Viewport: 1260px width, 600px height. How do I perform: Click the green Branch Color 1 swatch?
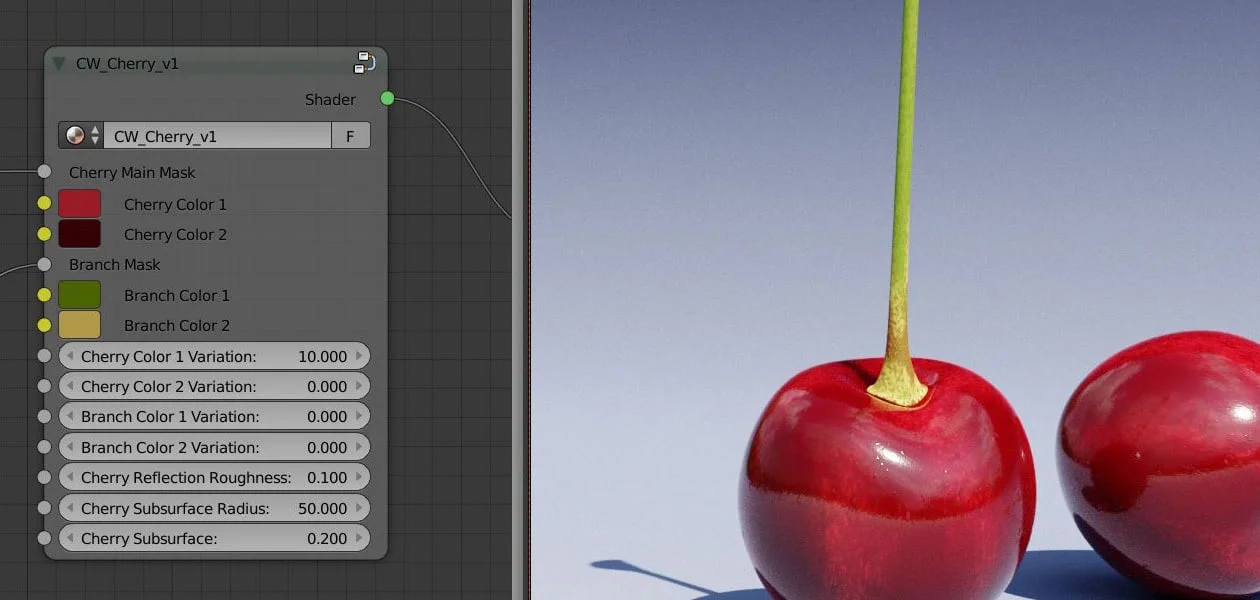[x=81, y=294]
